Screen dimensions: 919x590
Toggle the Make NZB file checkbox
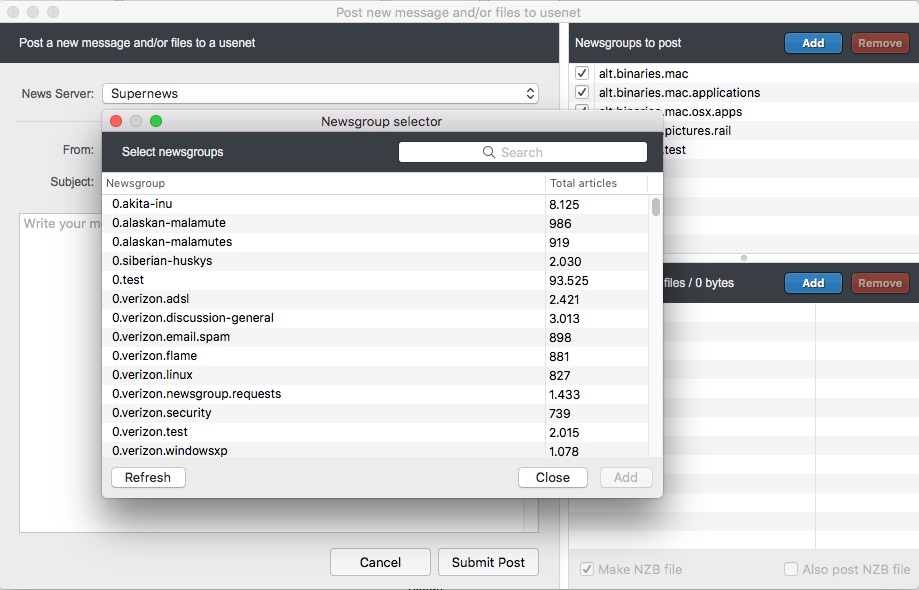(x=586, y=569)
